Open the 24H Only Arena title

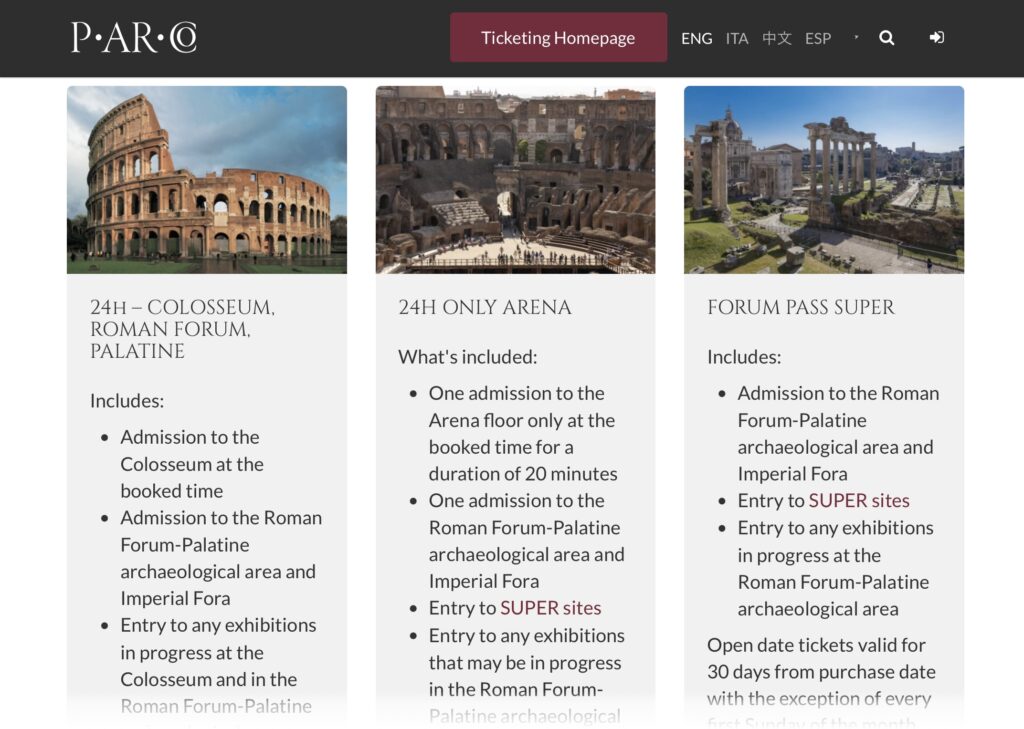[x=485, y=308]
